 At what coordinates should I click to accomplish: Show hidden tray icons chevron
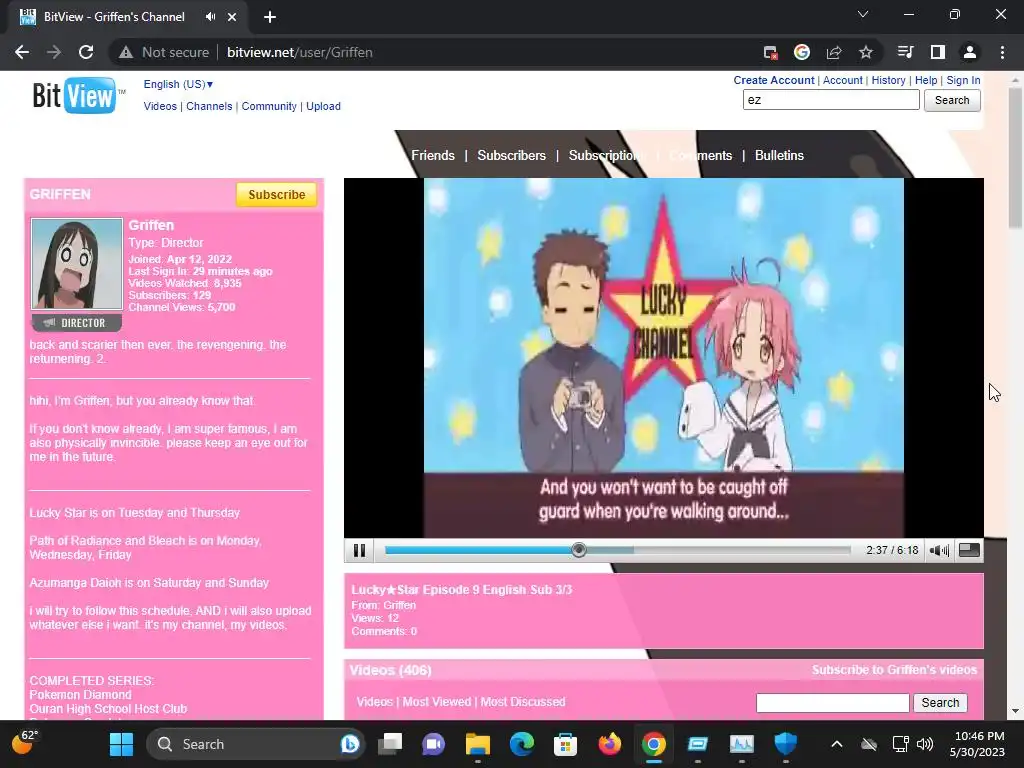[x=837, y=744]
